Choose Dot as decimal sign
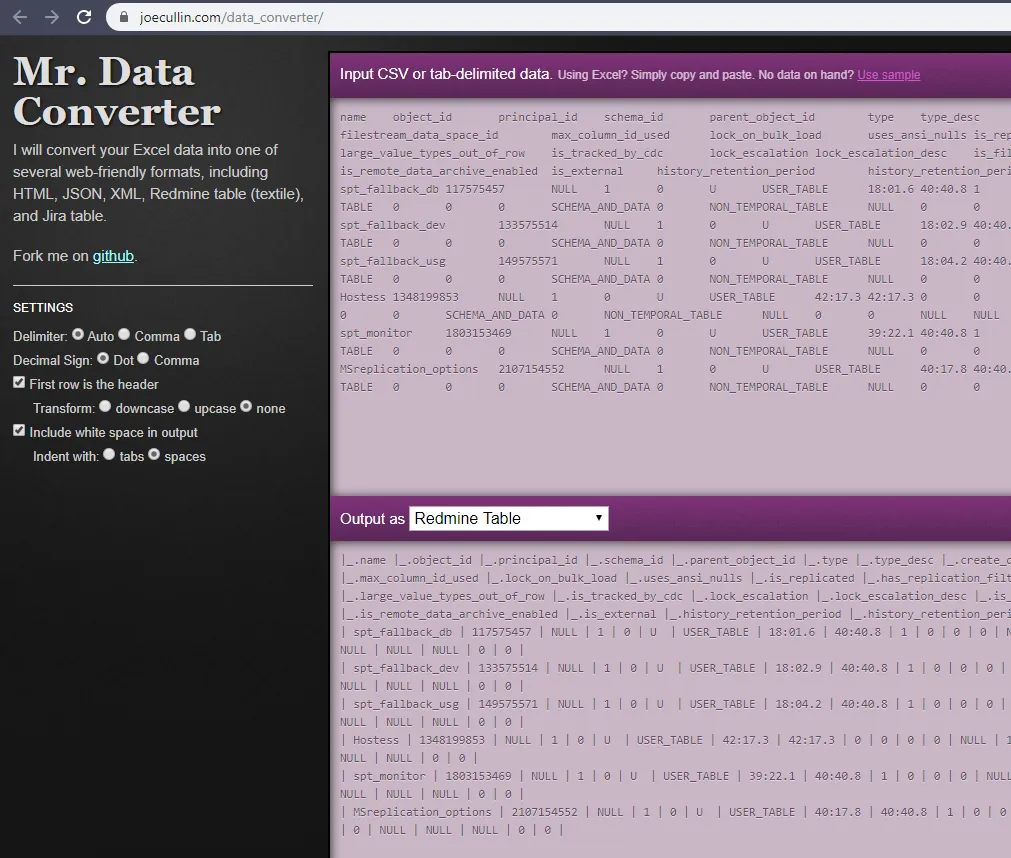This screenshot has width=1011, height=858. pos(103,359)
